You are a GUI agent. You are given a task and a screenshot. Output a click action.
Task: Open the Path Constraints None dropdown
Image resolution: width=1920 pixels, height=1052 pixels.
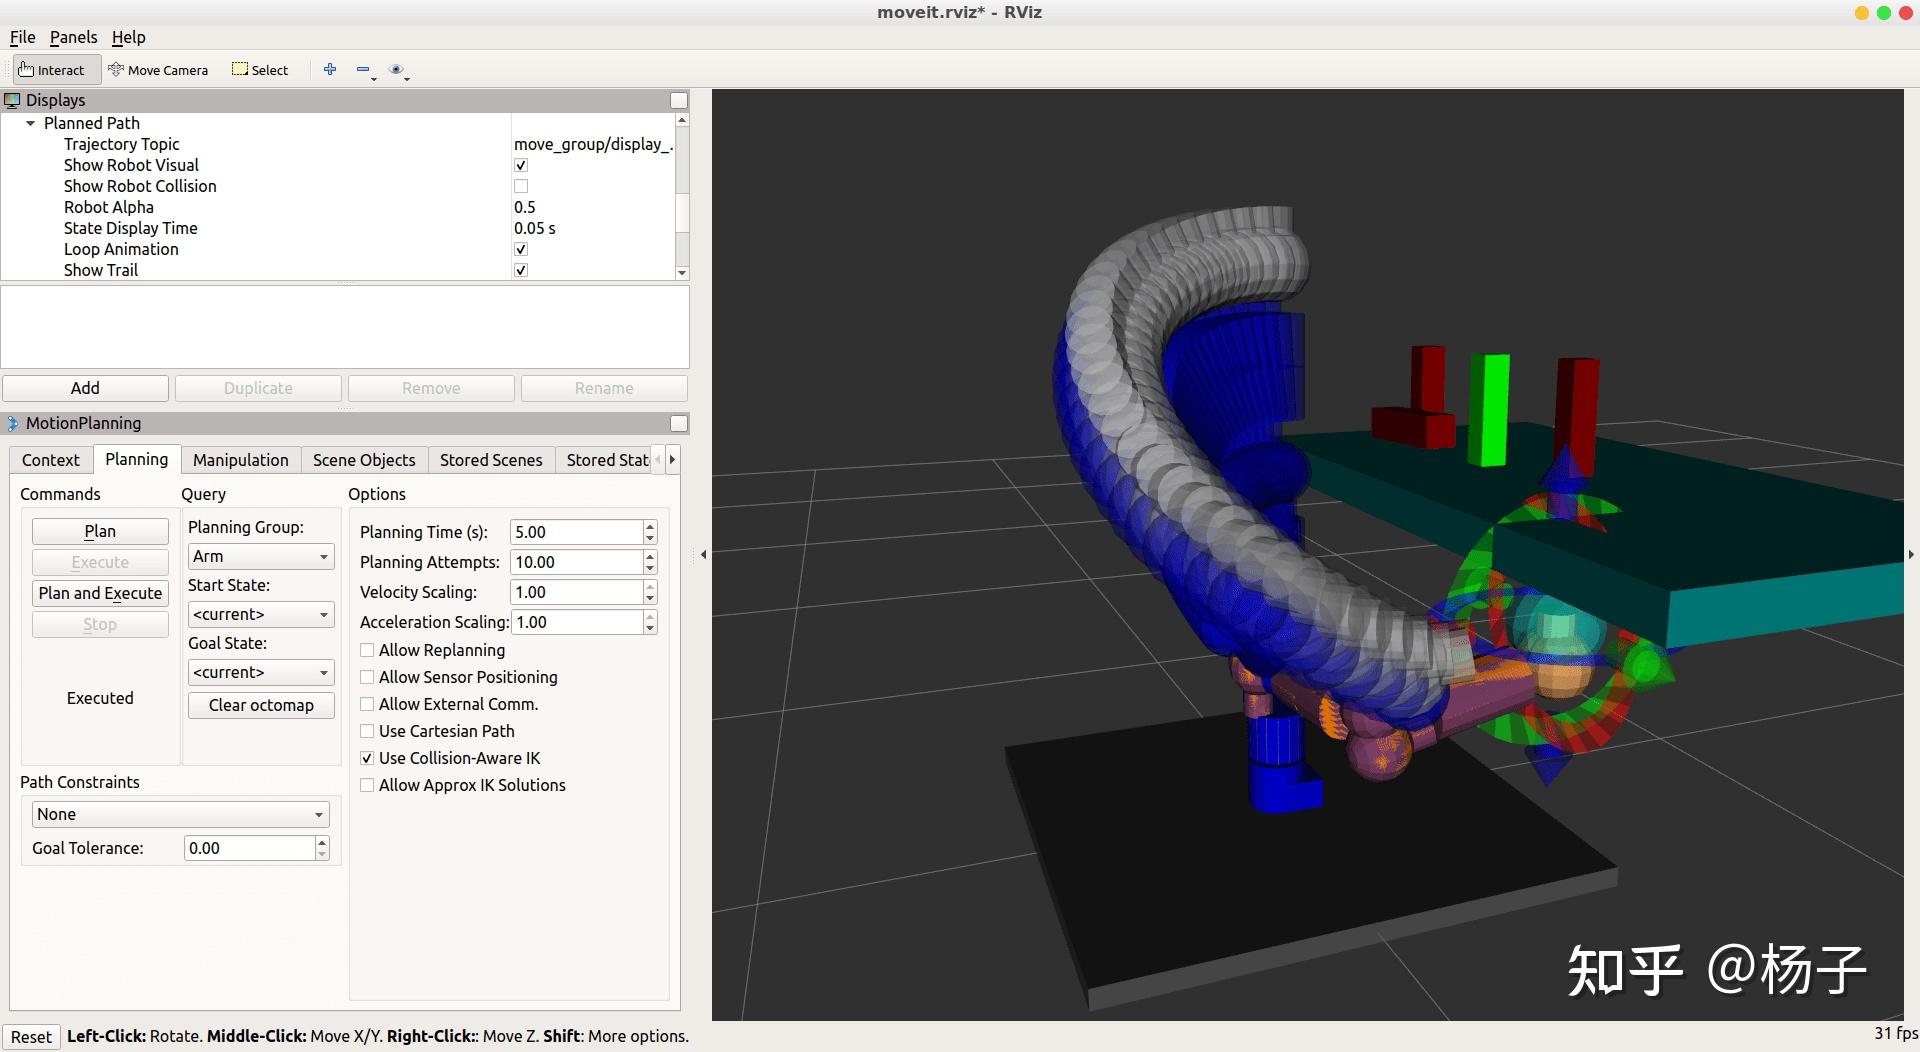coord(180,814)
